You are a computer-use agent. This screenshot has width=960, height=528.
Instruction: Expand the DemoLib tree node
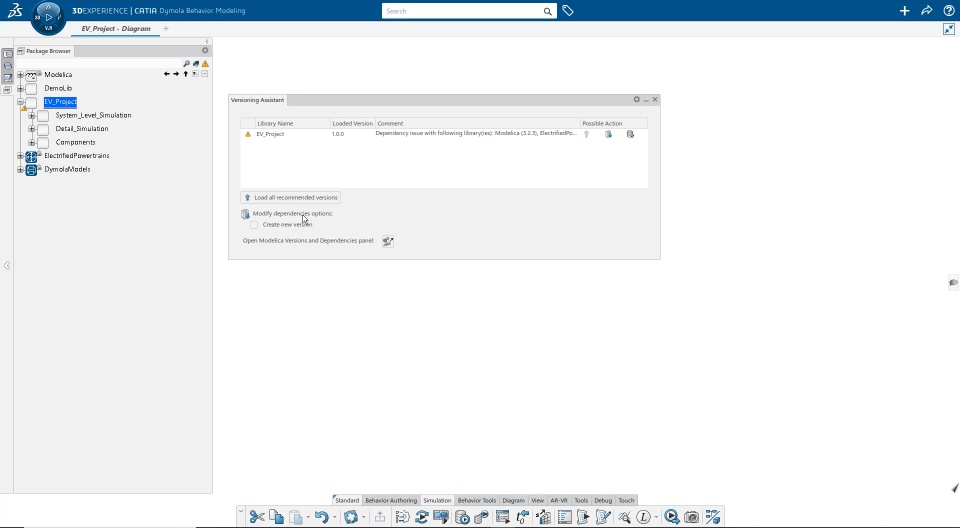(20, 88)
